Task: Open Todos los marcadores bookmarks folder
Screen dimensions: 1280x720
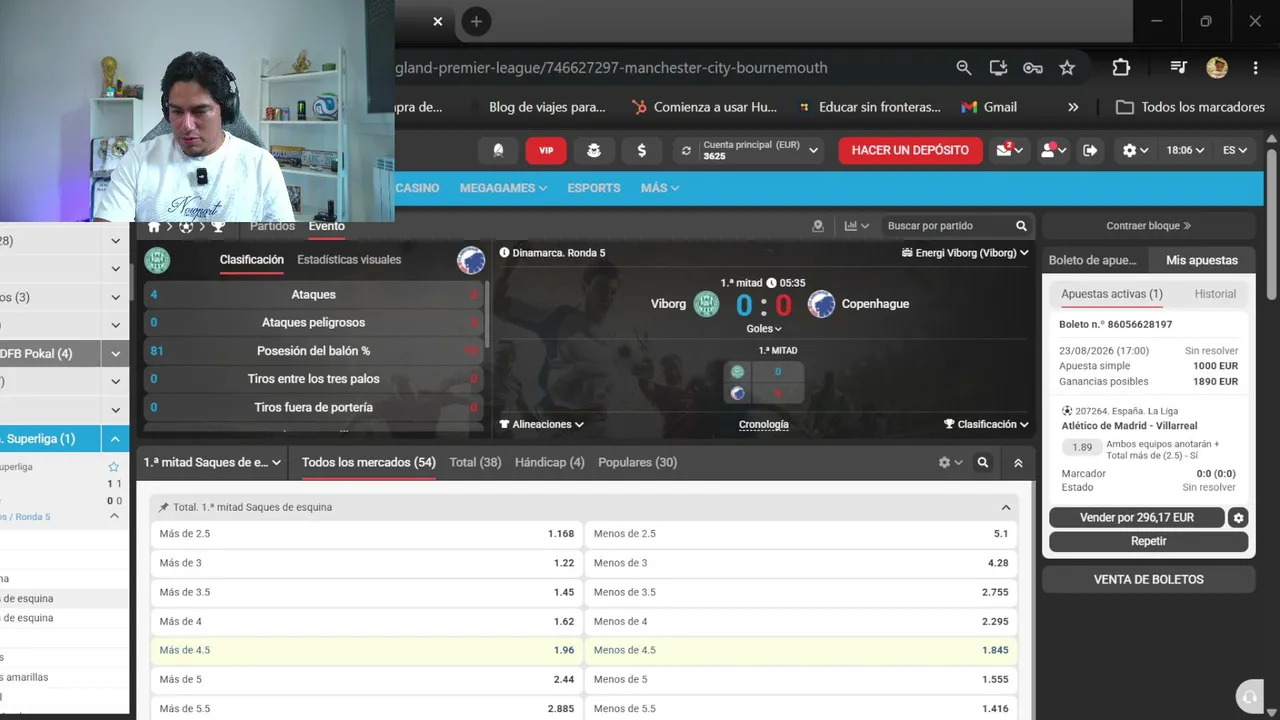Action: (1190, 107)
